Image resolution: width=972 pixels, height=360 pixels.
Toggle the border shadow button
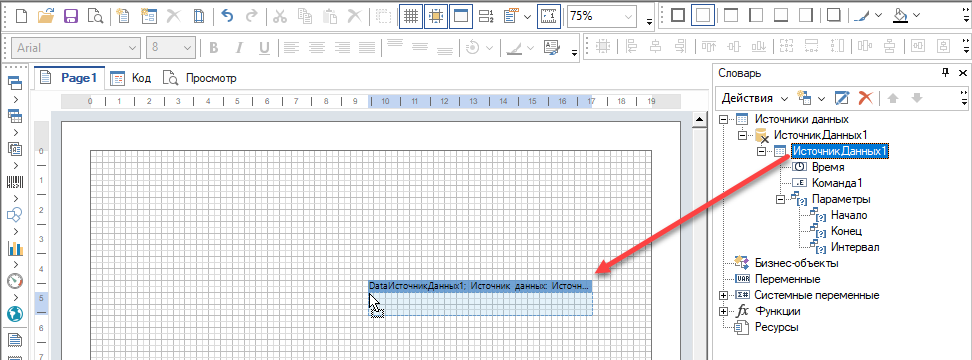click(x=834, y=16)
